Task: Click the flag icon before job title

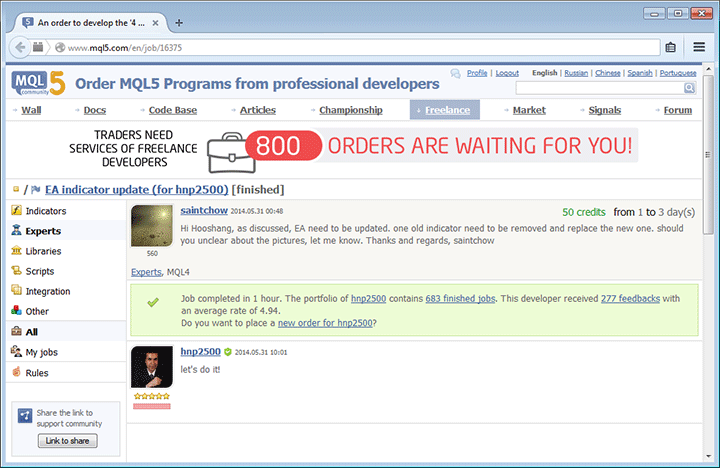Action: point(35,189)
